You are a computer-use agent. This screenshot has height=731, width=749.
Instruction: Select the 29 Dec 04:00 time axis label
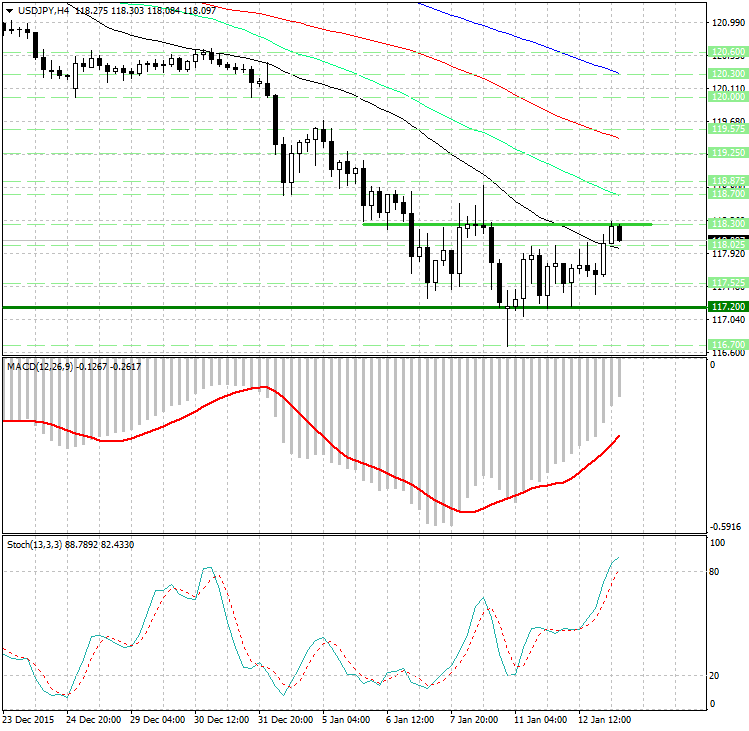pyautogui.click(x=157, y=720)
